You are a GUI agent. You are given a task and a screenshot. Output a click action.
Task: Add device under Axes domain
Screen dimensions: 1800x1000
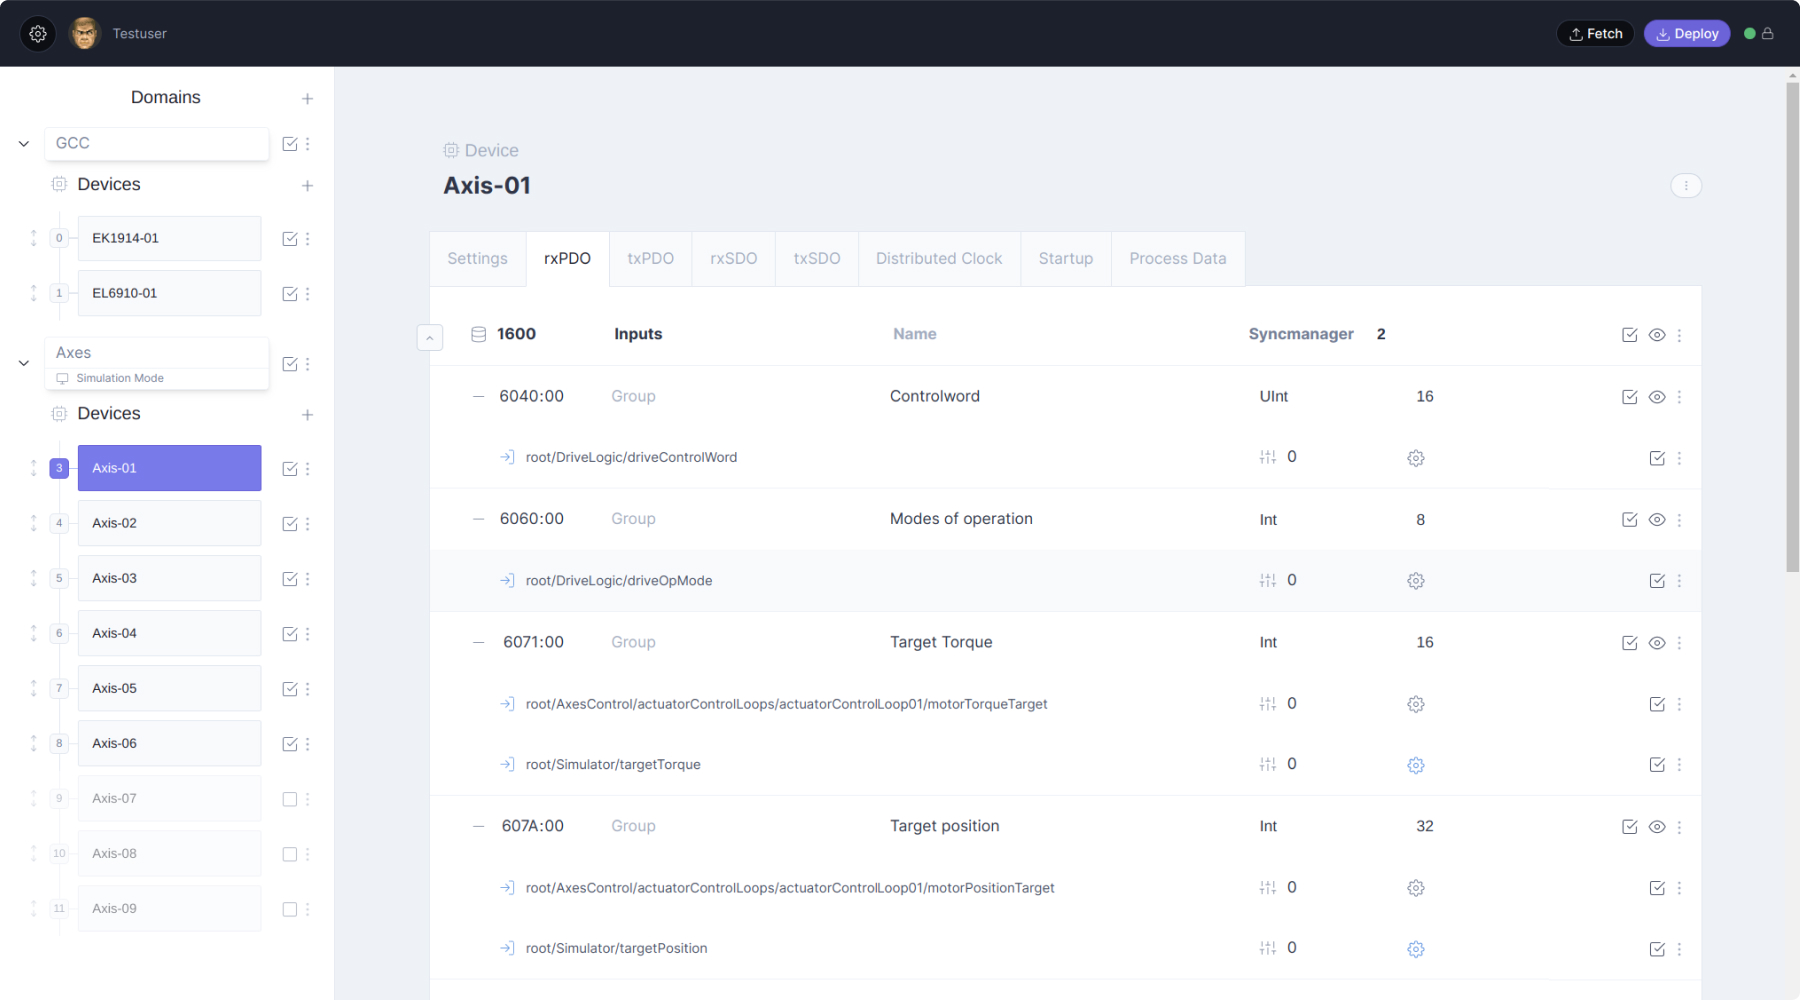307,415
